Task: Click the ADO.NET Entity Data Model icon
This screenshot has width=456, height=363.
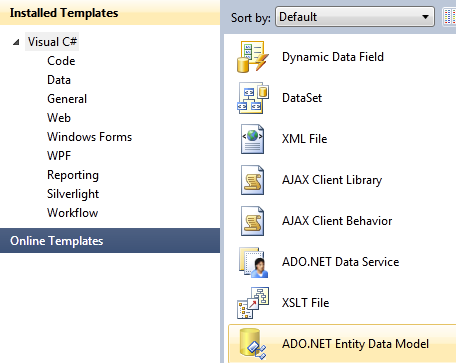Action: click(x=253, y=344)
